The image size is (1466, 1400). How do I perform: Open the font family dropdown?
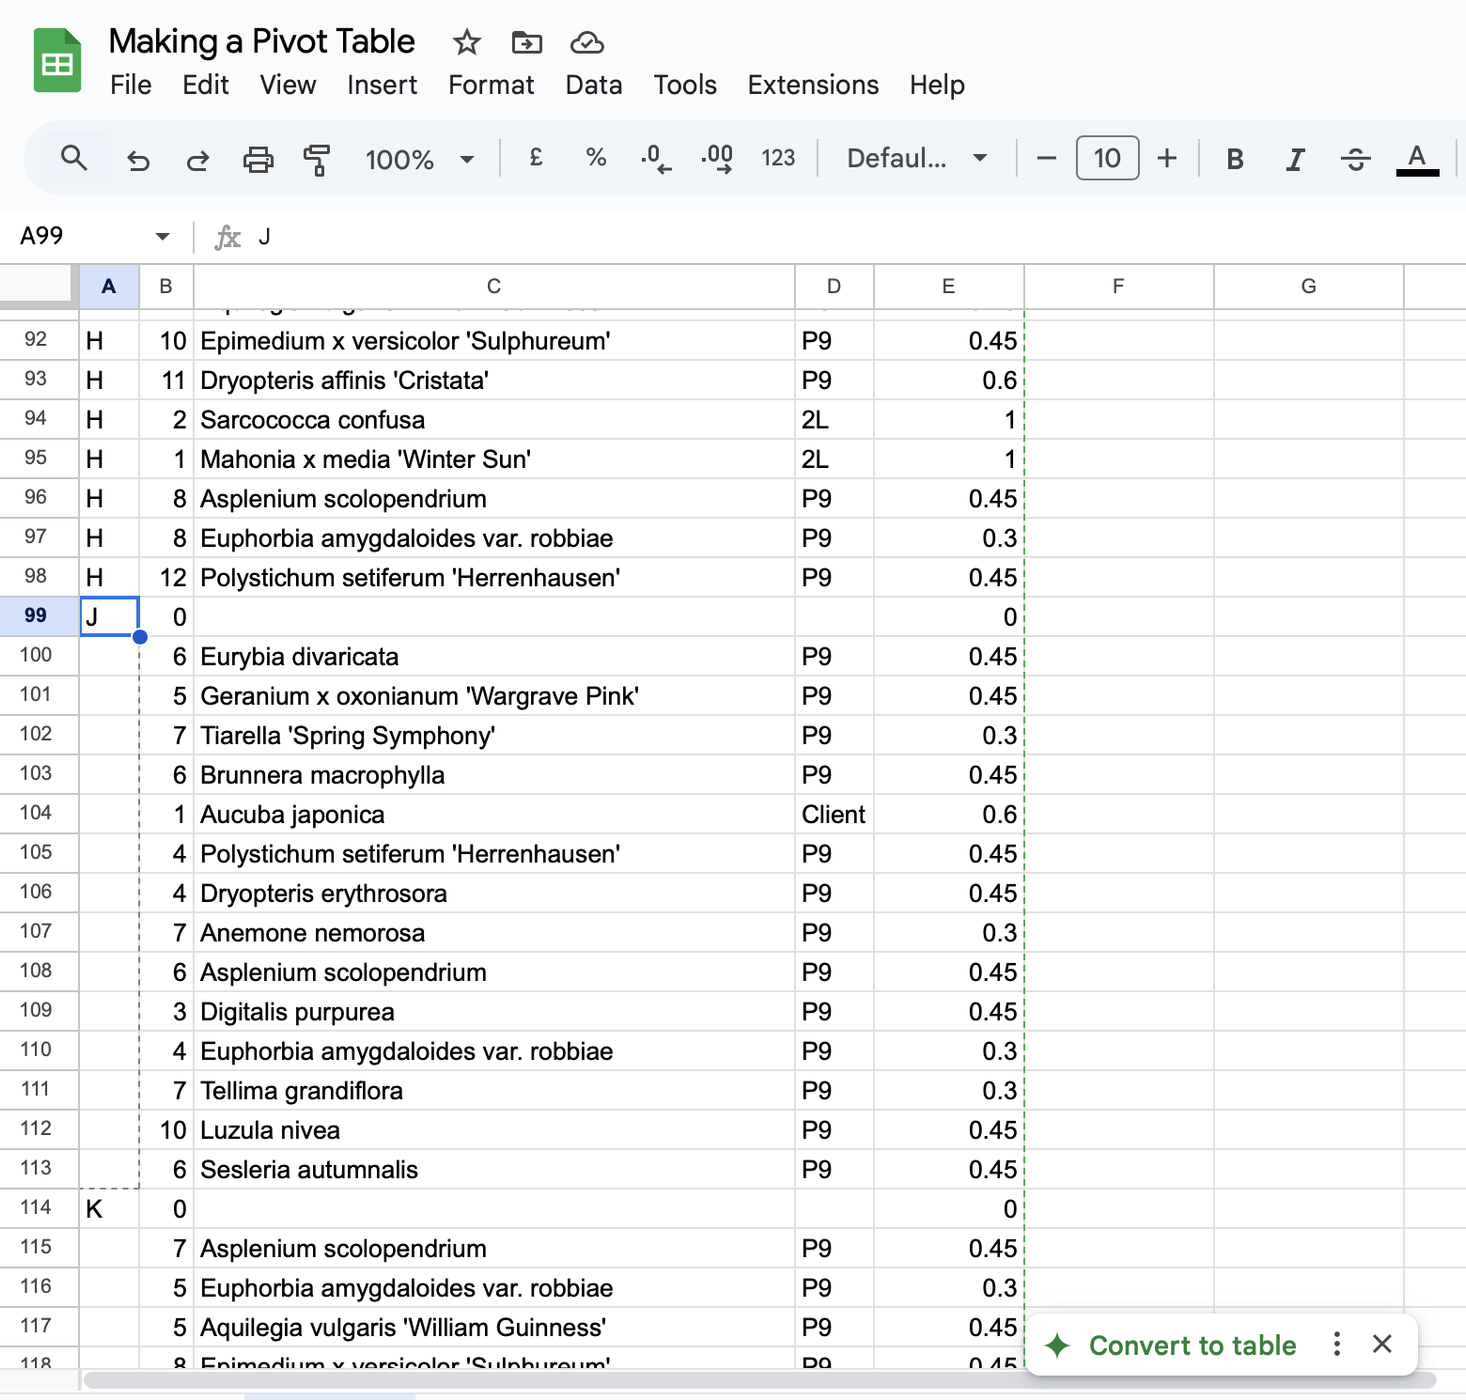pyautogui.click(x=913, y=158)
